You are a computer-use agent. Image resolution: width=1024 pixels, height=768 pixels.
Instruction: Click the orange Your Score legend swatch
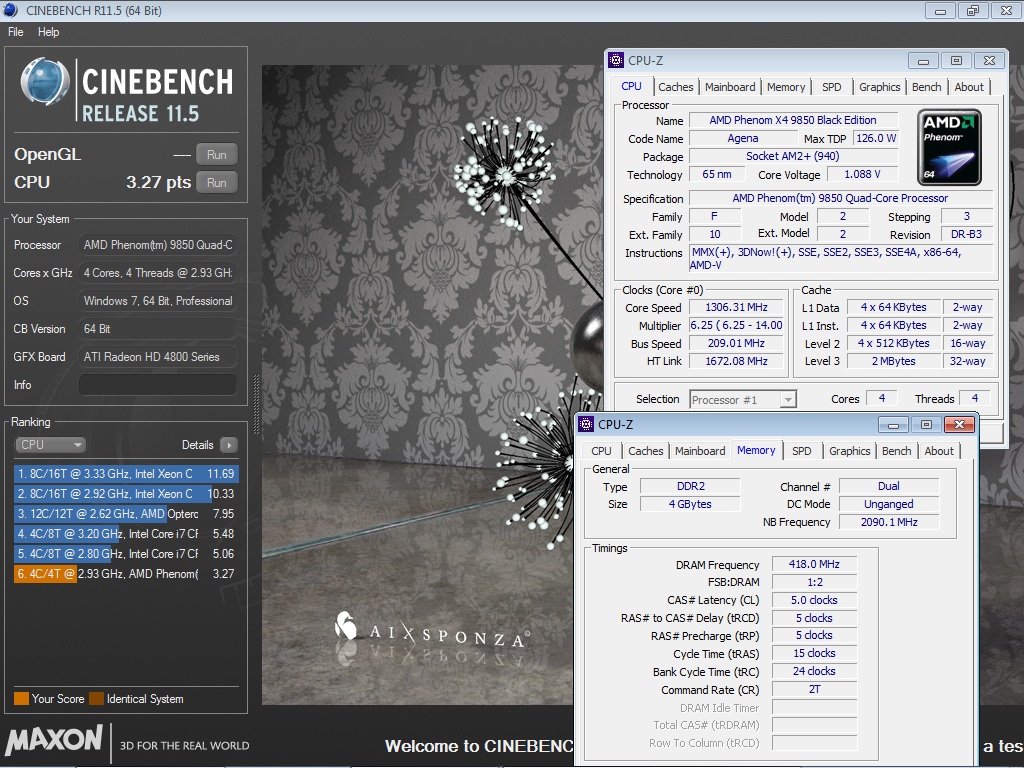(21, 698)
